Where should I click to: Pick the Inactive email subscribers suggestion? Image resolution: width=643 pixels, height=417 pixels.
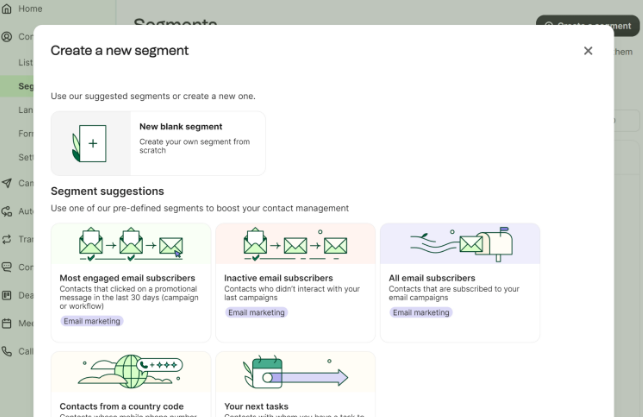pos(295,282)
